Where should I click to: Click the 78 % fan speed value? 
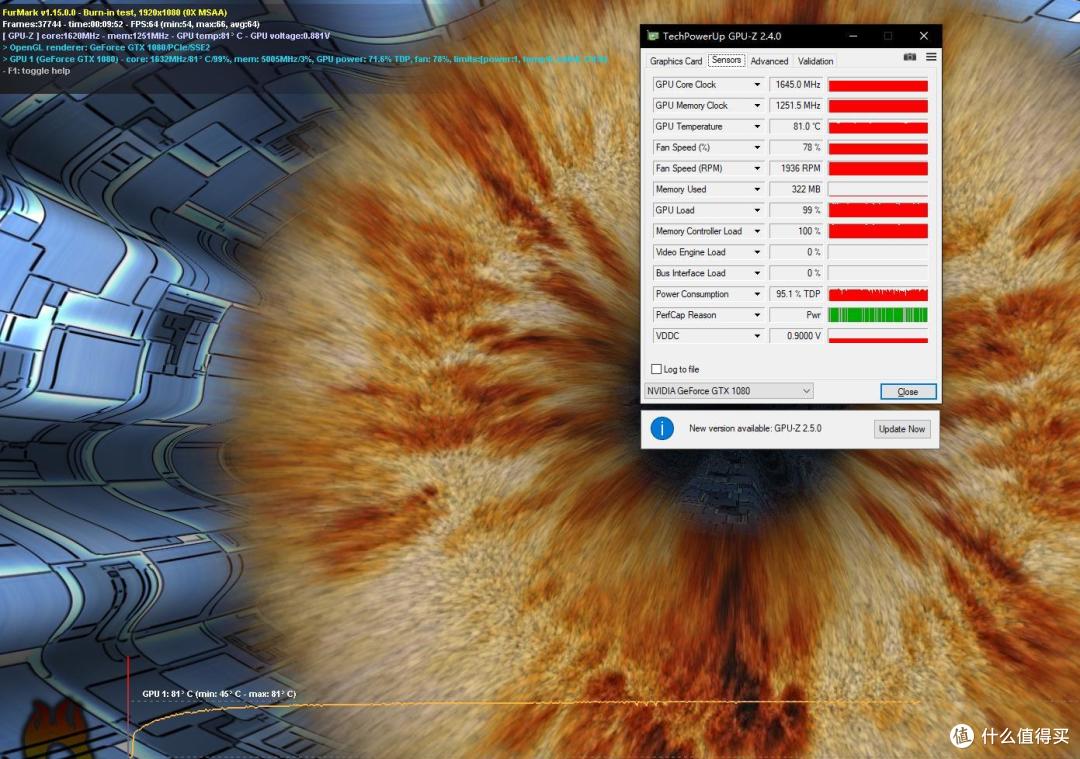click(x=796, y=147)
